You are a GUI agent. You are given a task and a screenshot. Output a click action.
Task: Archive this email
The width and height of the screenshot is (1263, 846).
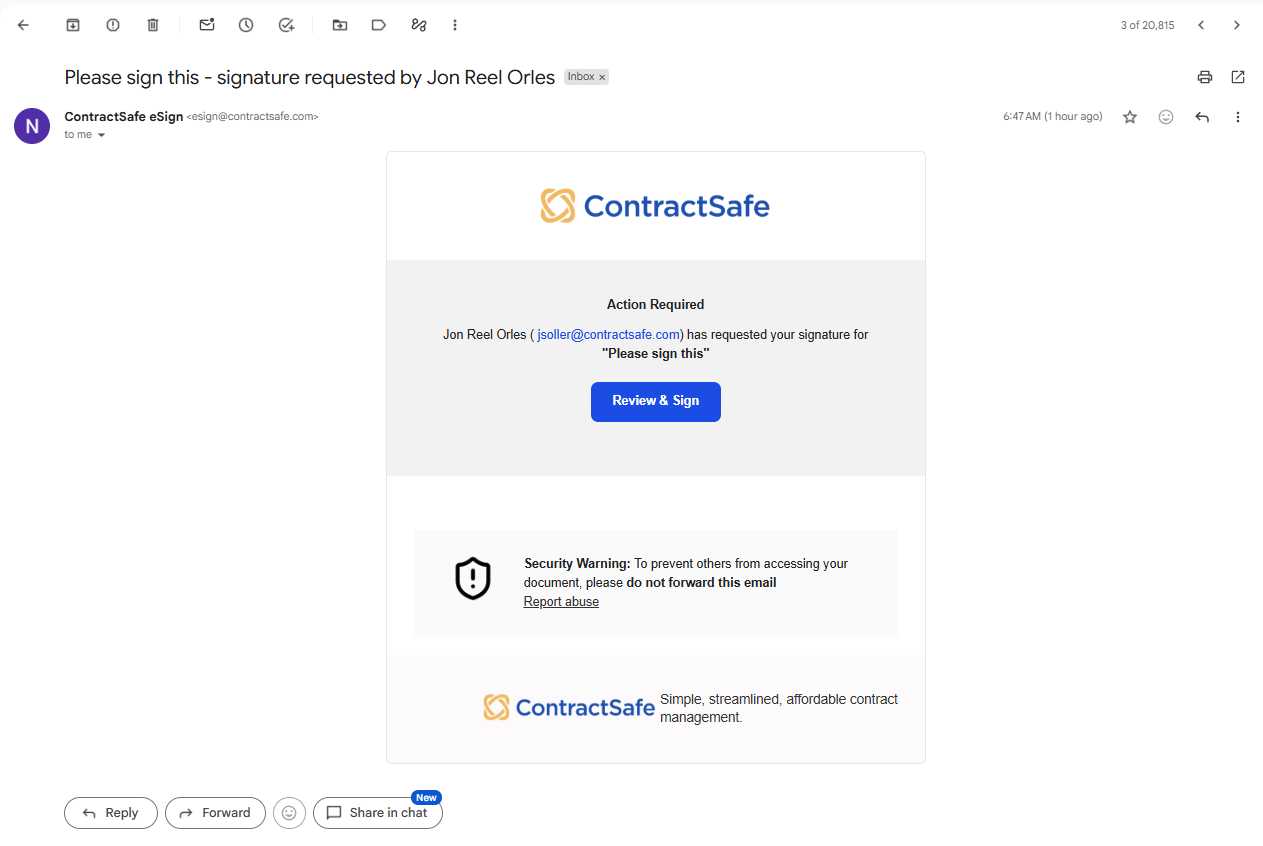73,25
